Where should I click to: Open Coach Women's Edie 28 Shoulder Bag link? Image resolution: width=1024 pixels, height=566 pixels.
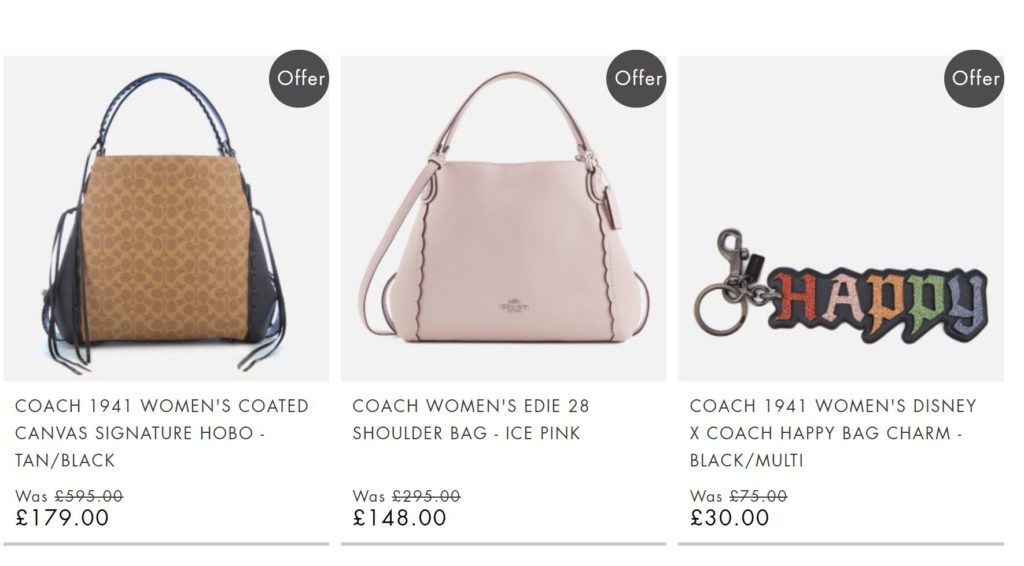pos(471,420)
